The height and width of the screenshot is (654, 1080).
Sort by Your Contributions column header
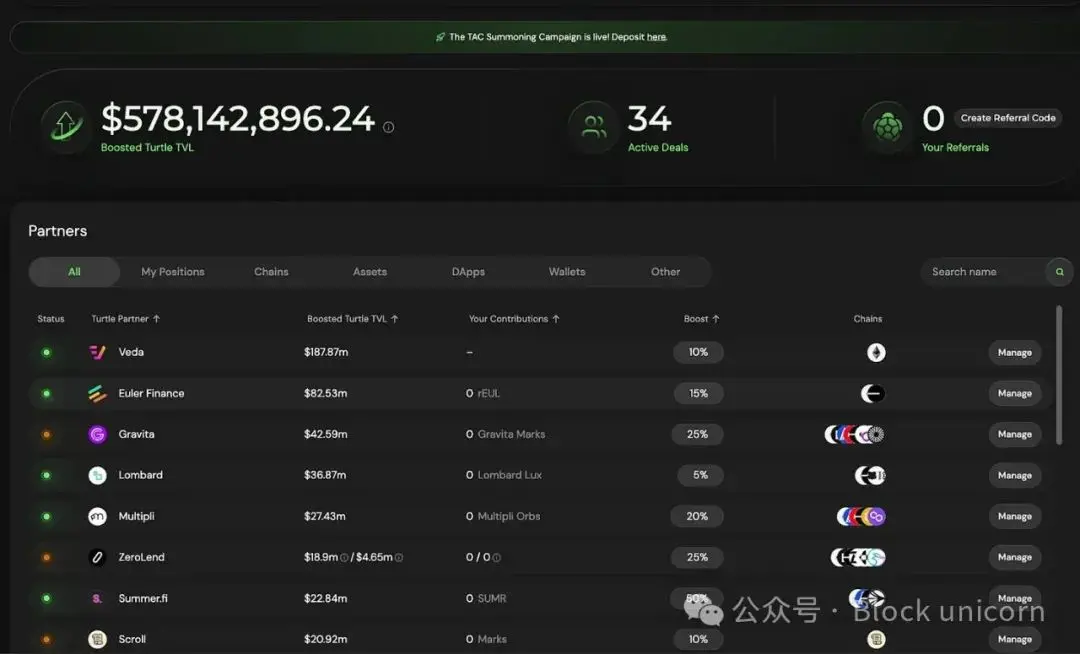pos(513,319)
